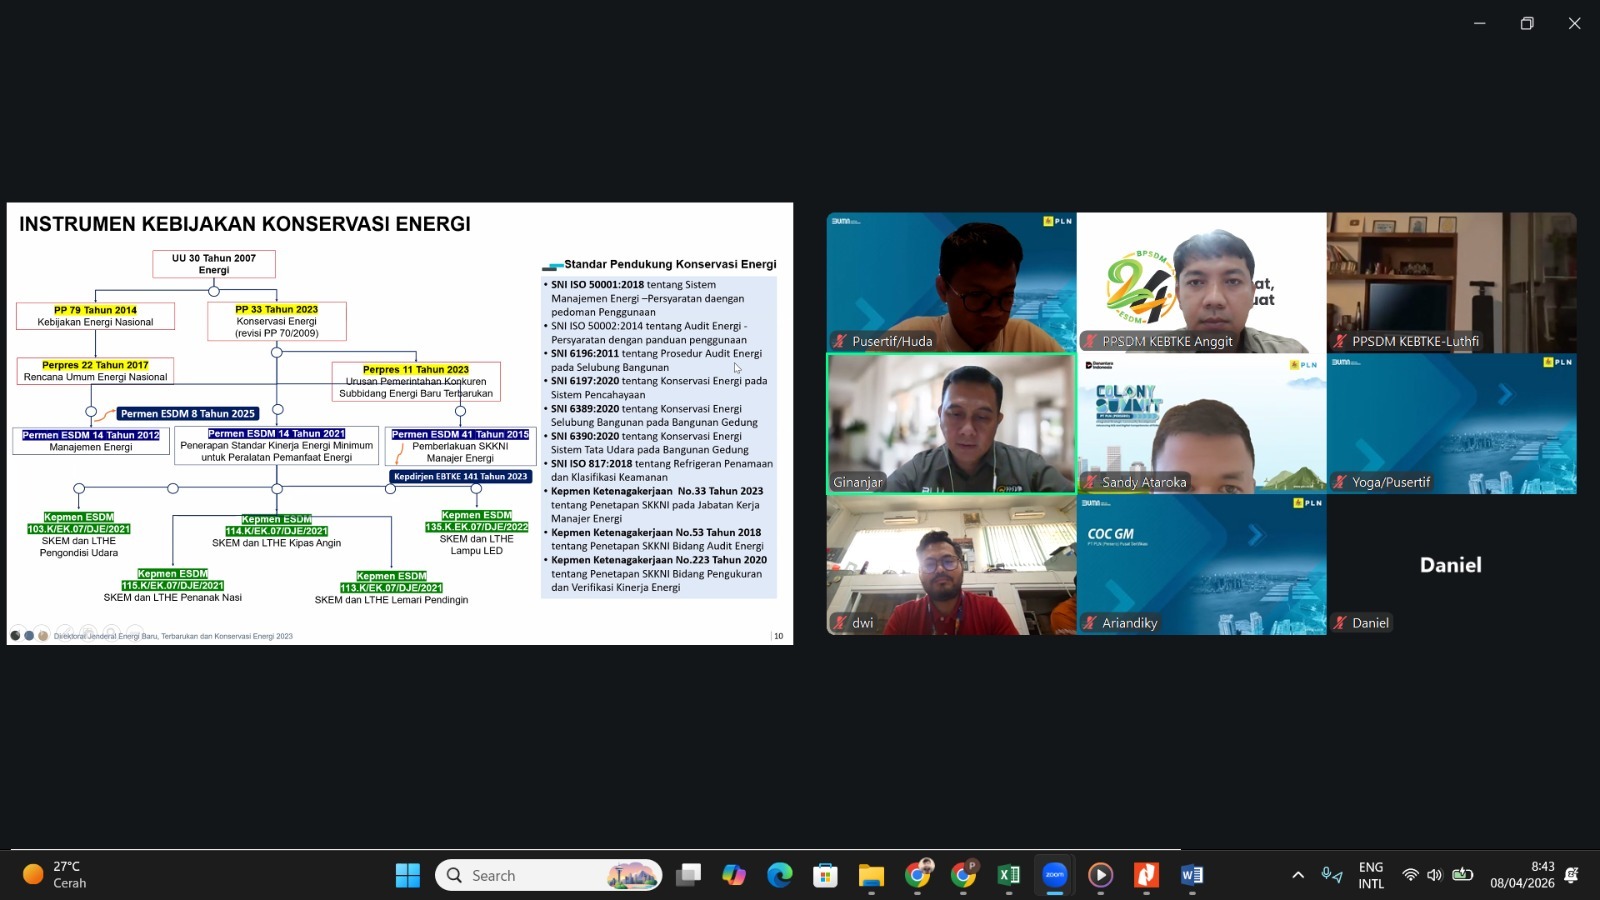Open the Windows Start menu
The image size is (1600, 900).
pyautogui.click(x=408, y=875)
